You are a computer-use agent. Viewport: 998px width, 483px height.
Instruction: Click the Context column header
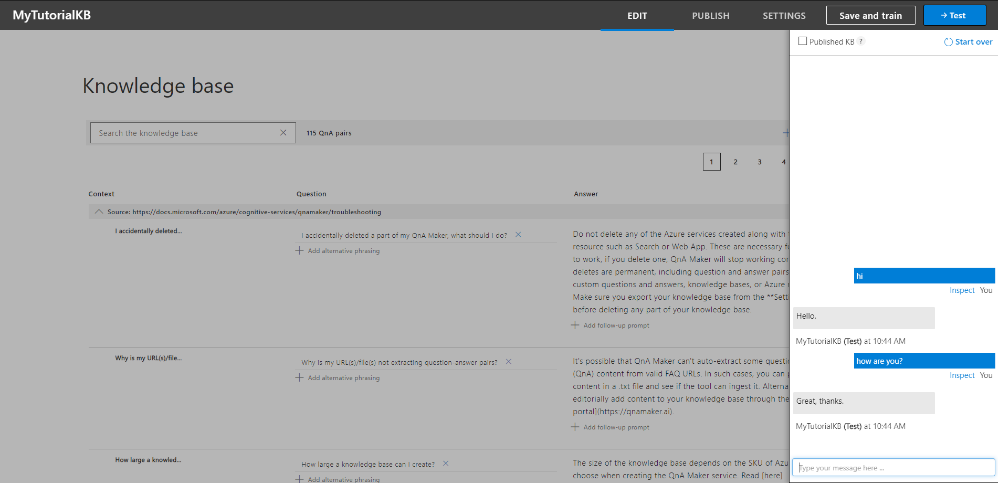click(x=101, y=193)
